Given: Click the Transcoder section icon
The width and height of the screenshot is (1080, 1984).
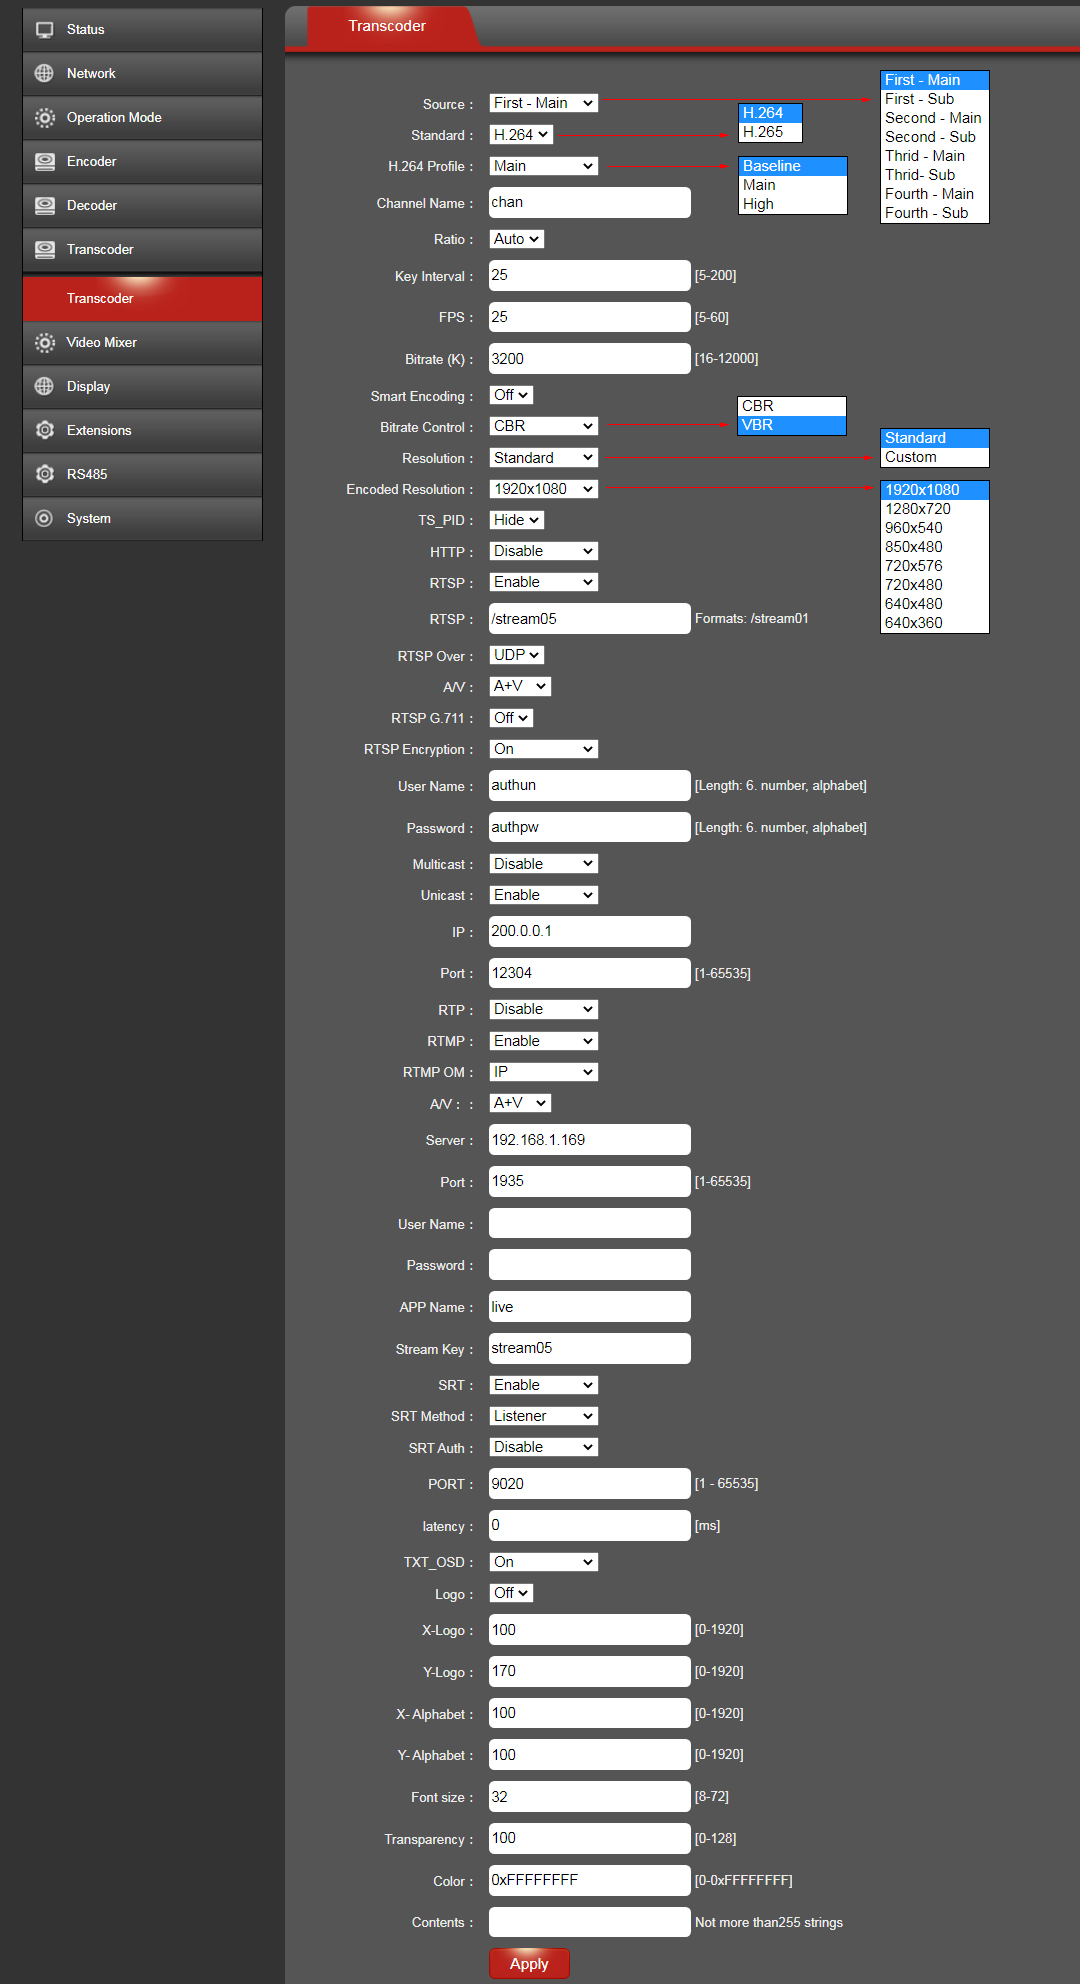Looking at the screenshot, I should coord(44,250).
